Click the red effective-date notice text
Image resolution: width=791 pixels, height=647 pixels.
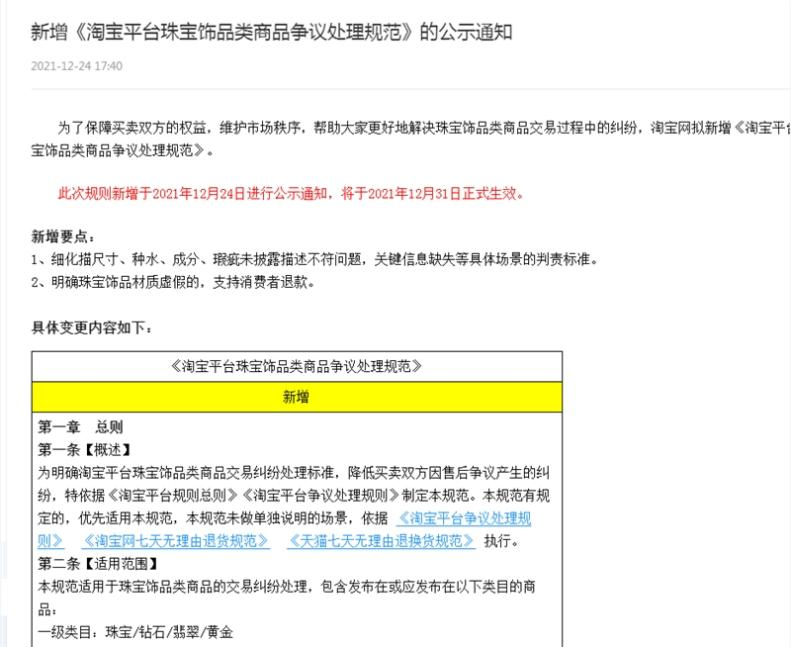coord(290,194)
